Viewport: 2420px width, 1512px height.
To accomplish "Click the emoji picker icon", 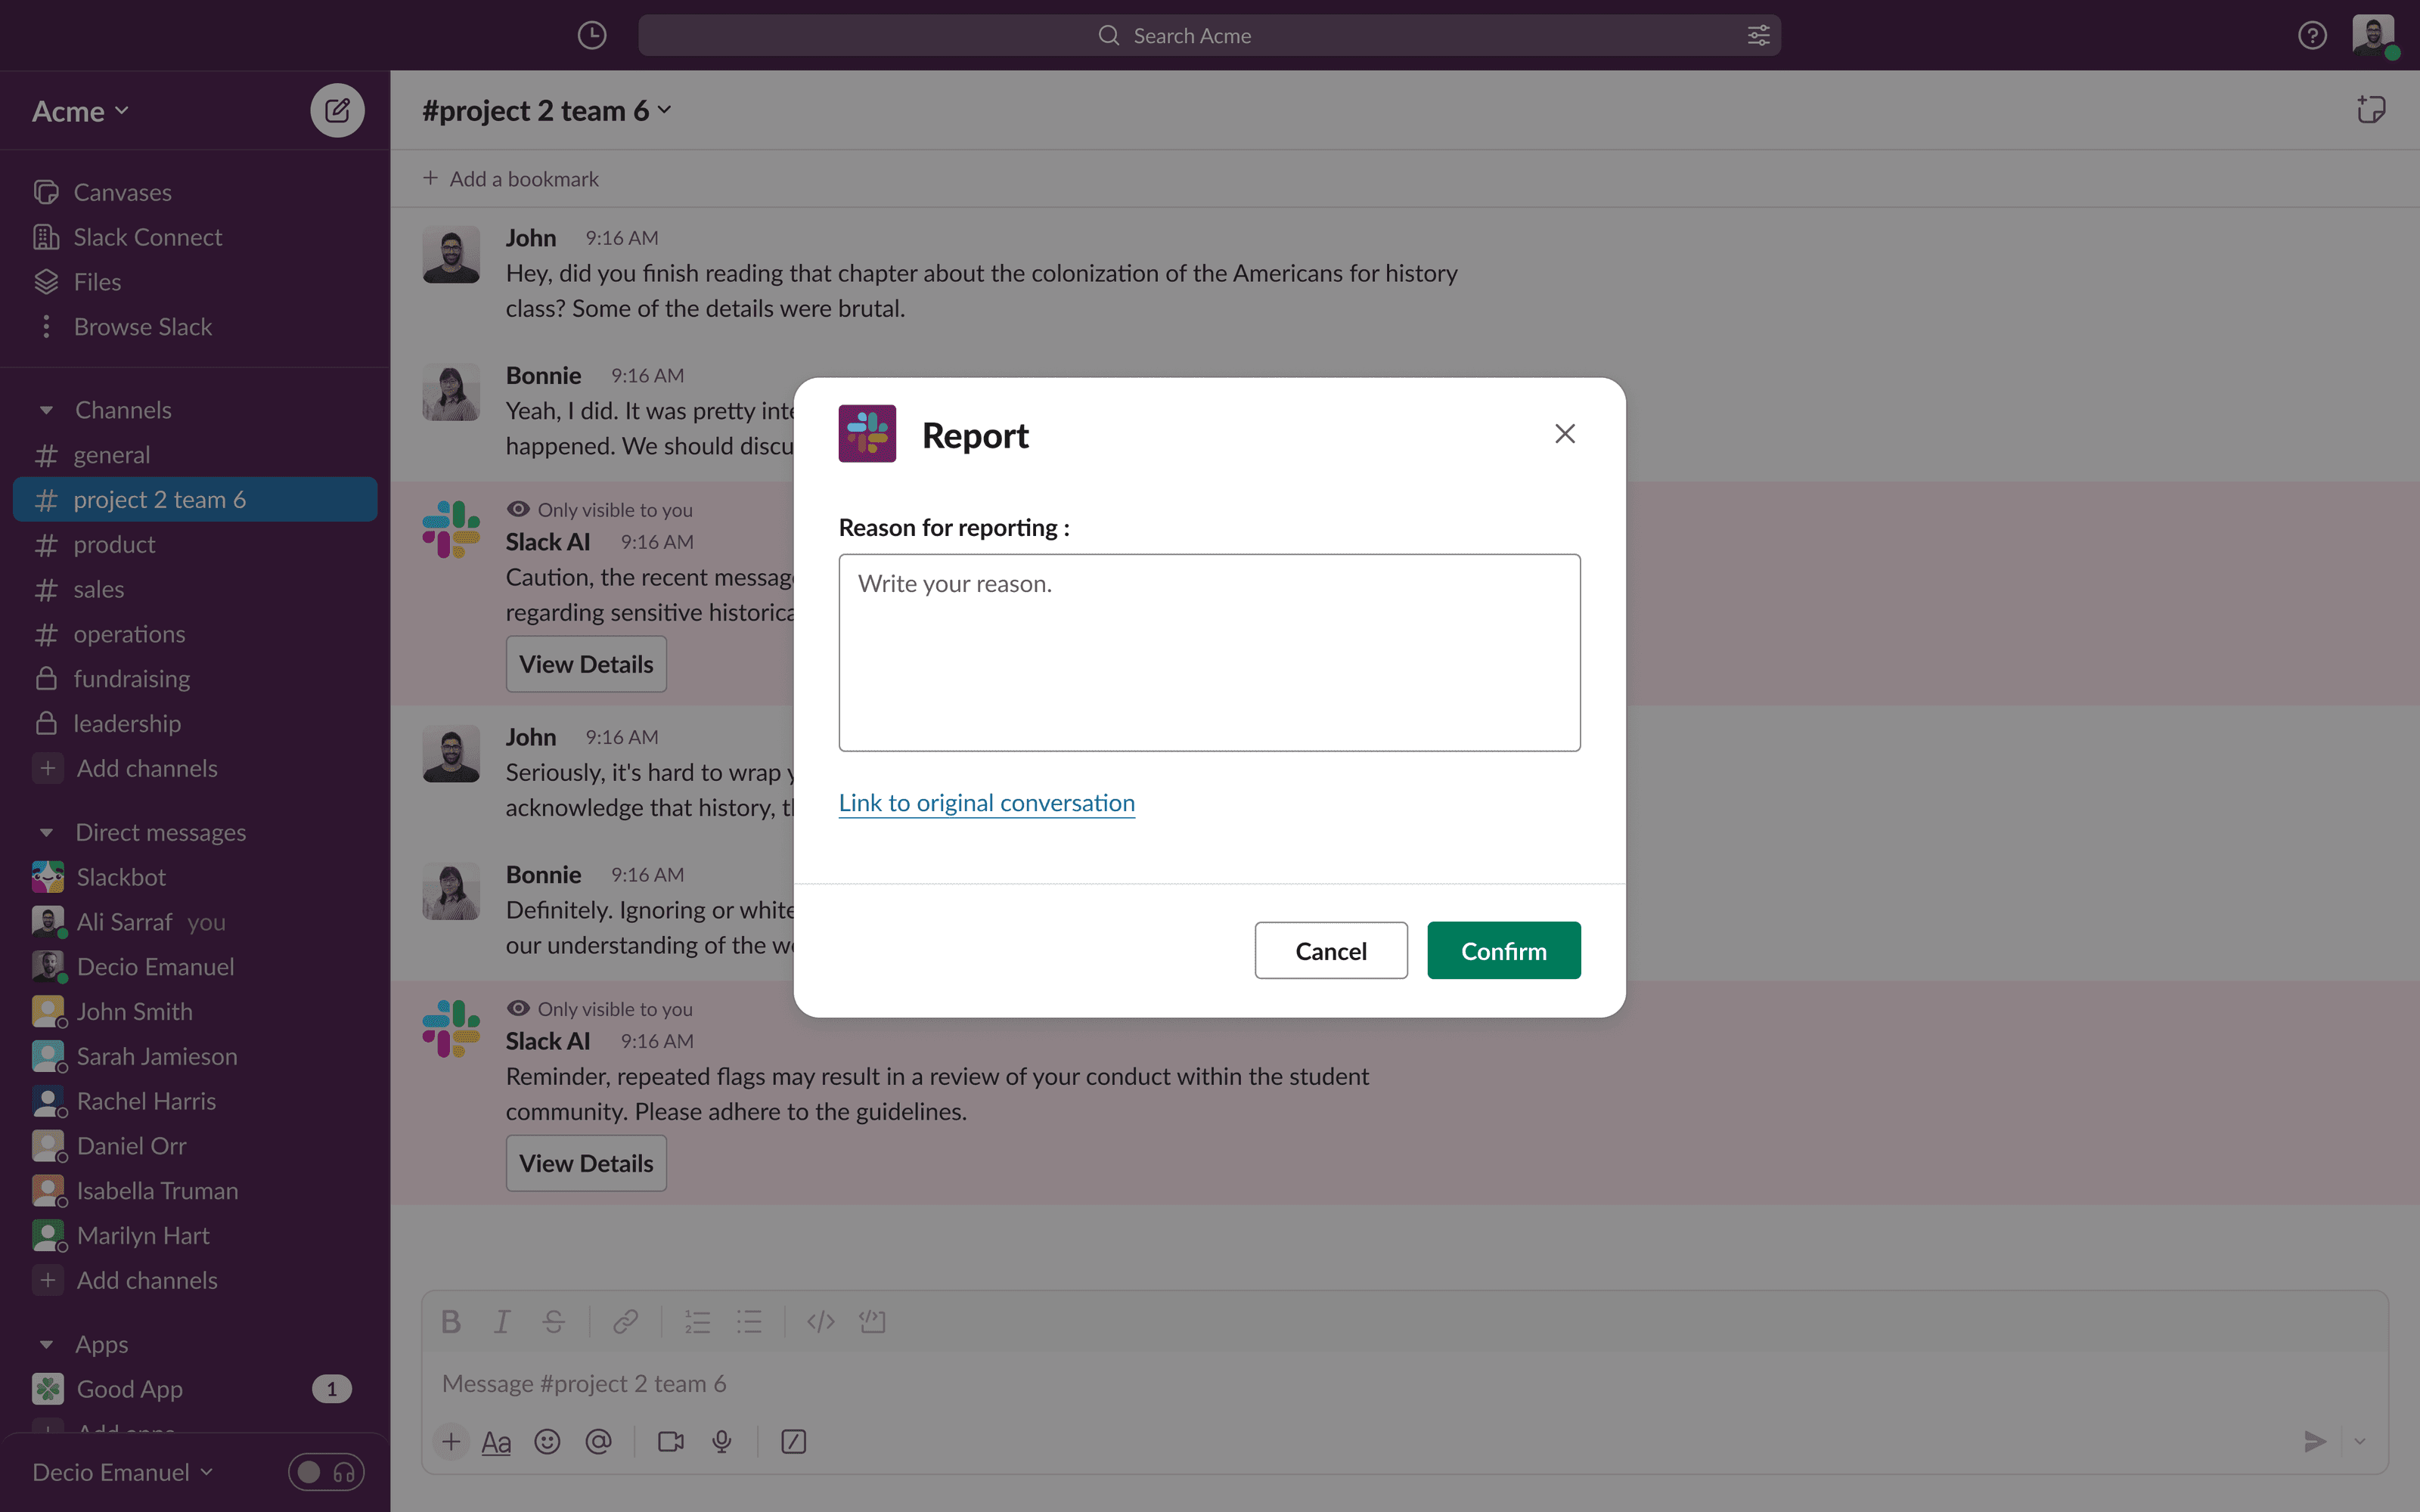I will pos(547,1441).
